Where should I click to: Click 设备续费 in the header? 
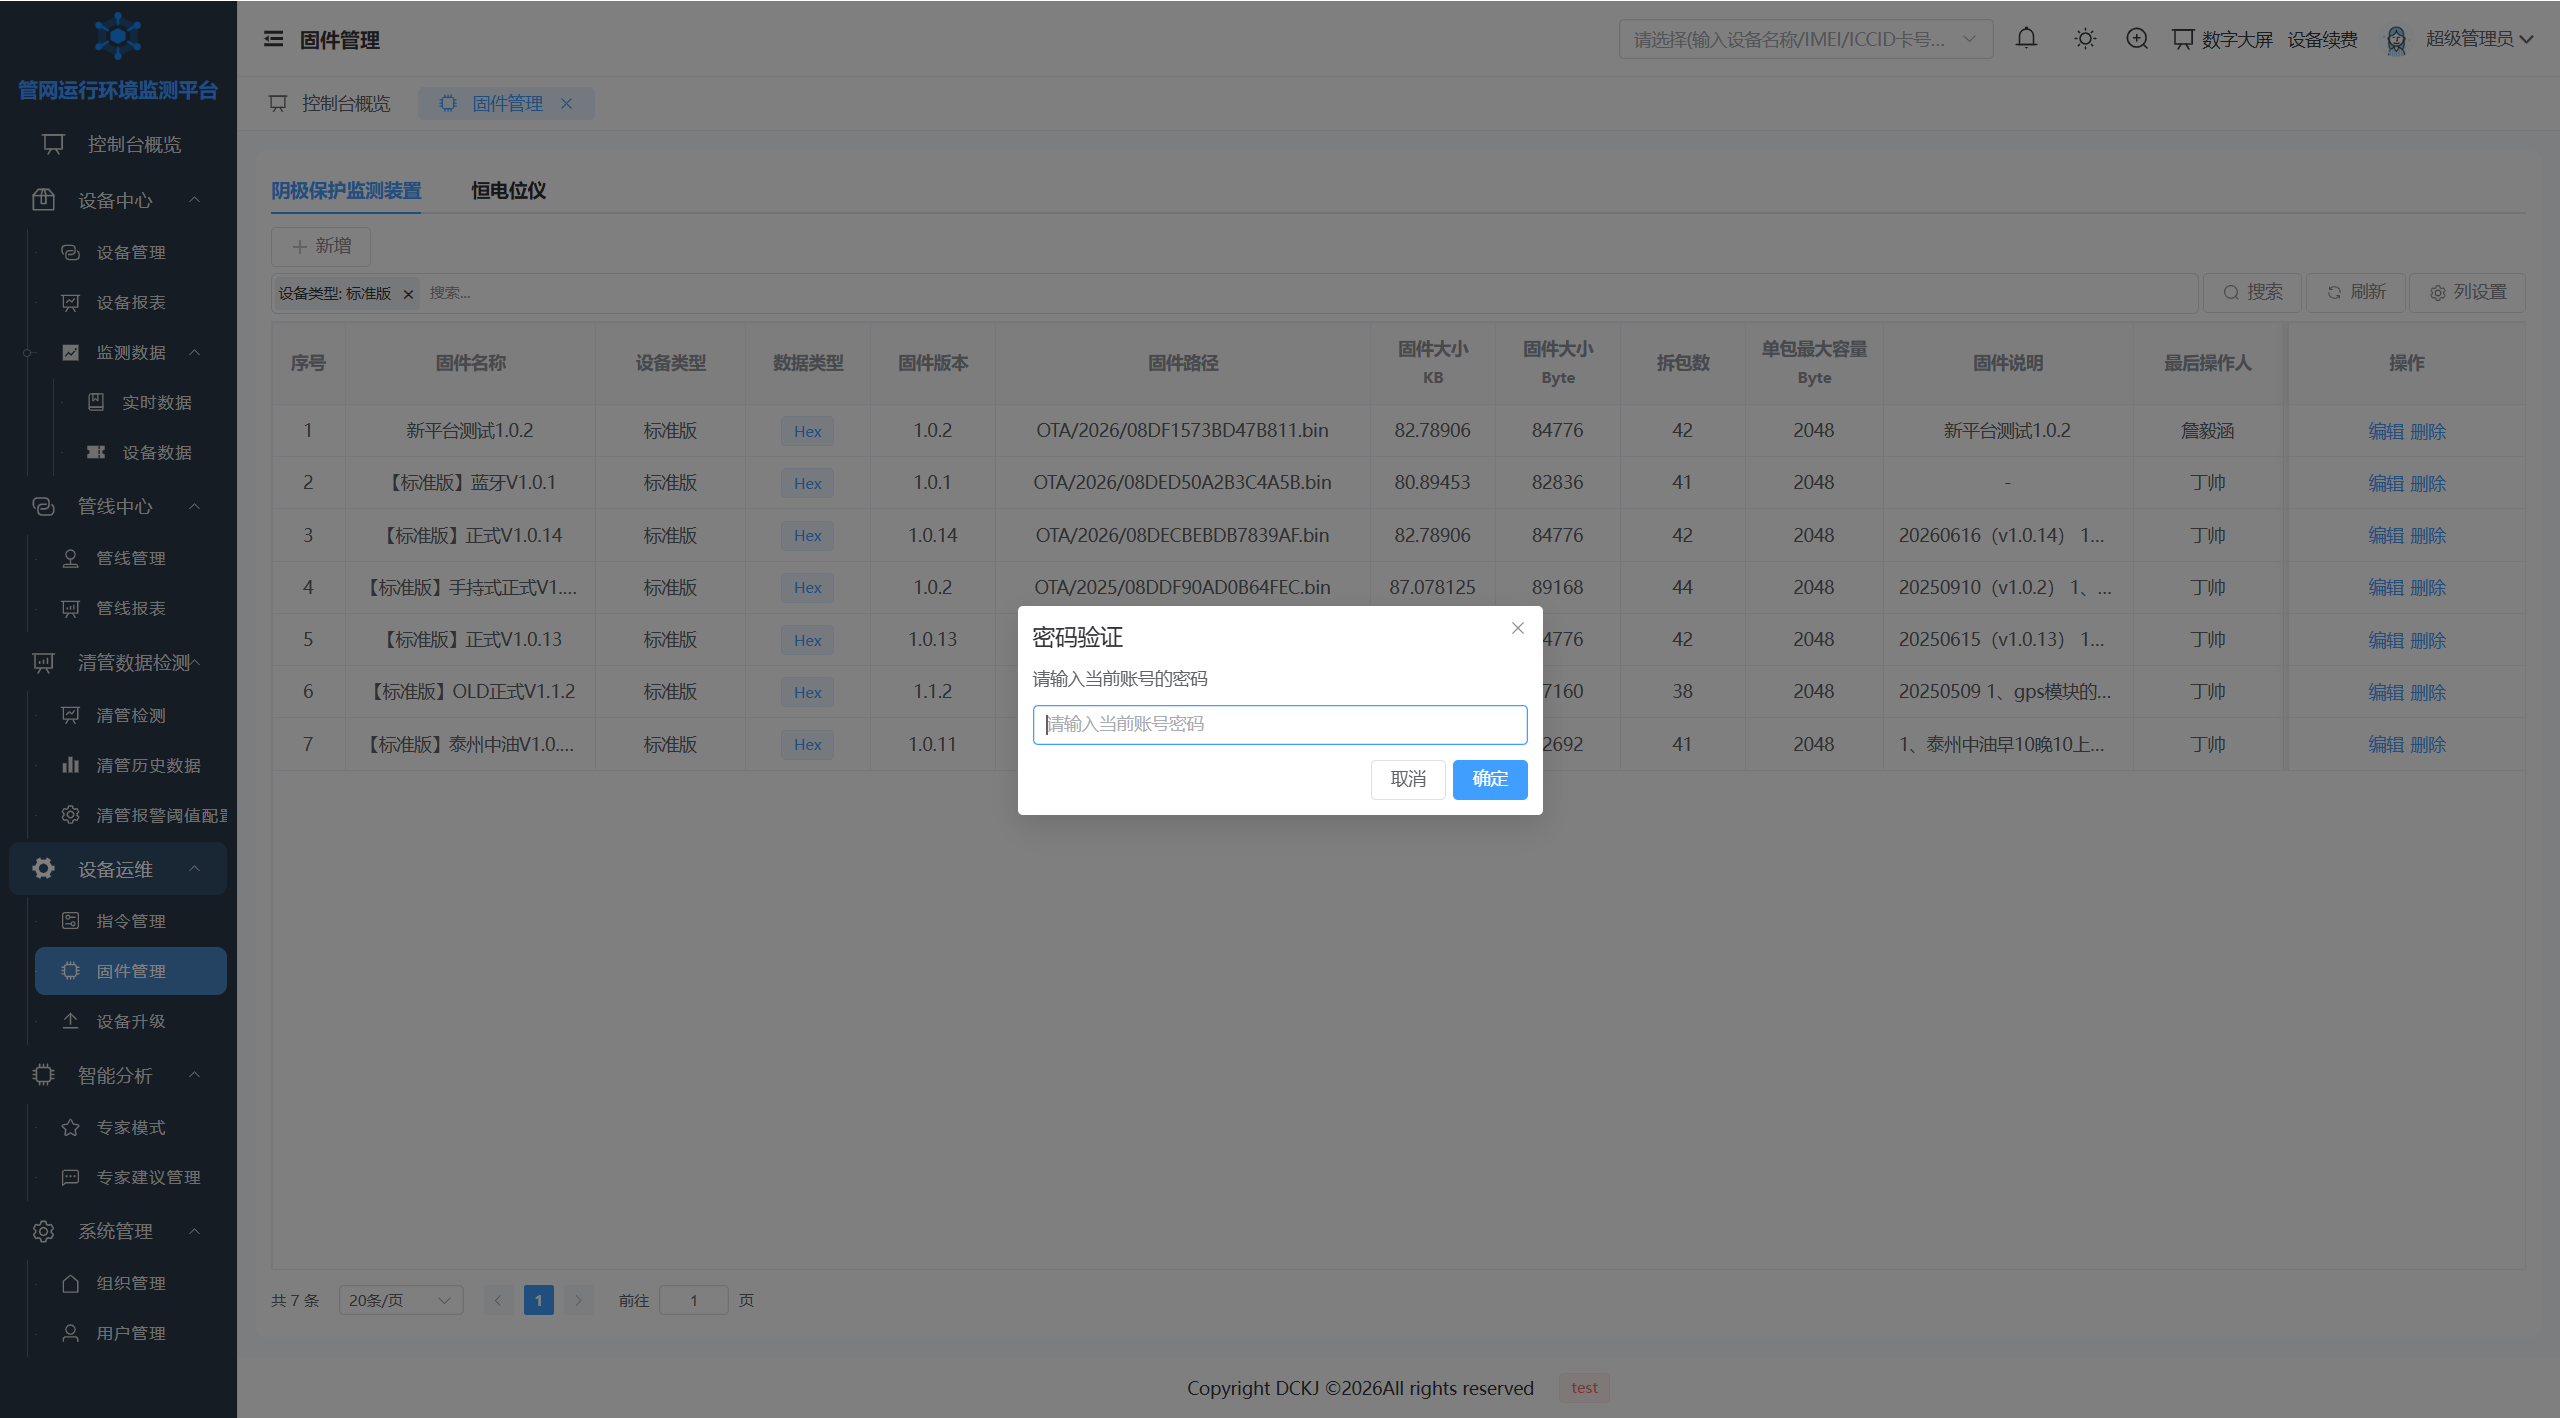pyautogui.click(x=2322, y=39)
